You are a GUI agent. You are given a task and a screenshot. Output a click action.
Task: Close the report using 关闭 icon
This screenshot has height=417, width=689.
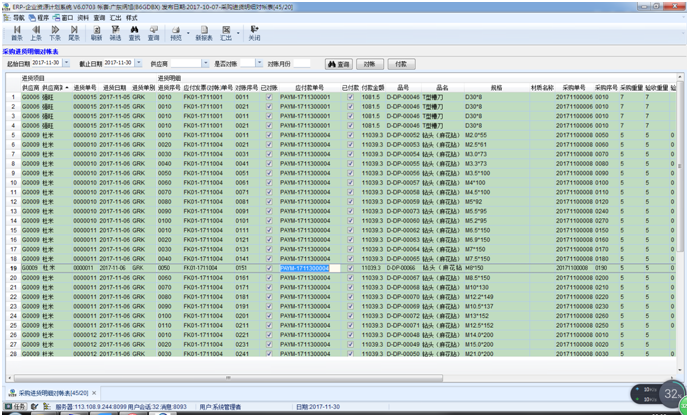coord(254,33)
